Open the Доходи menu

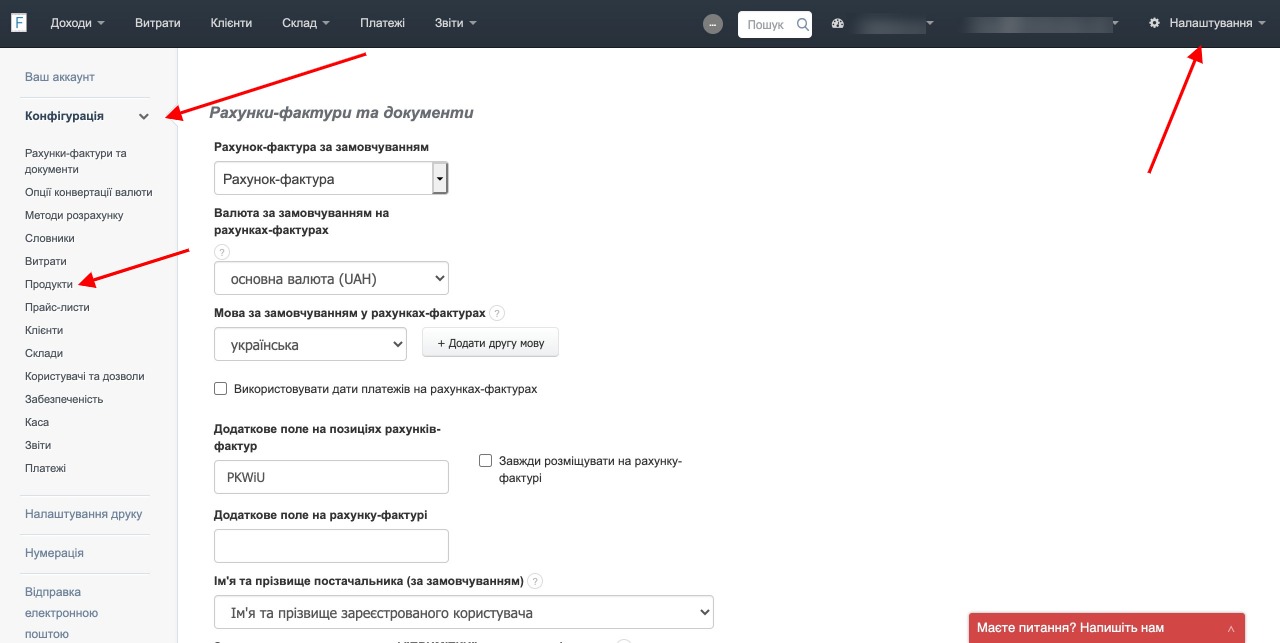click(x=77, y=23)
